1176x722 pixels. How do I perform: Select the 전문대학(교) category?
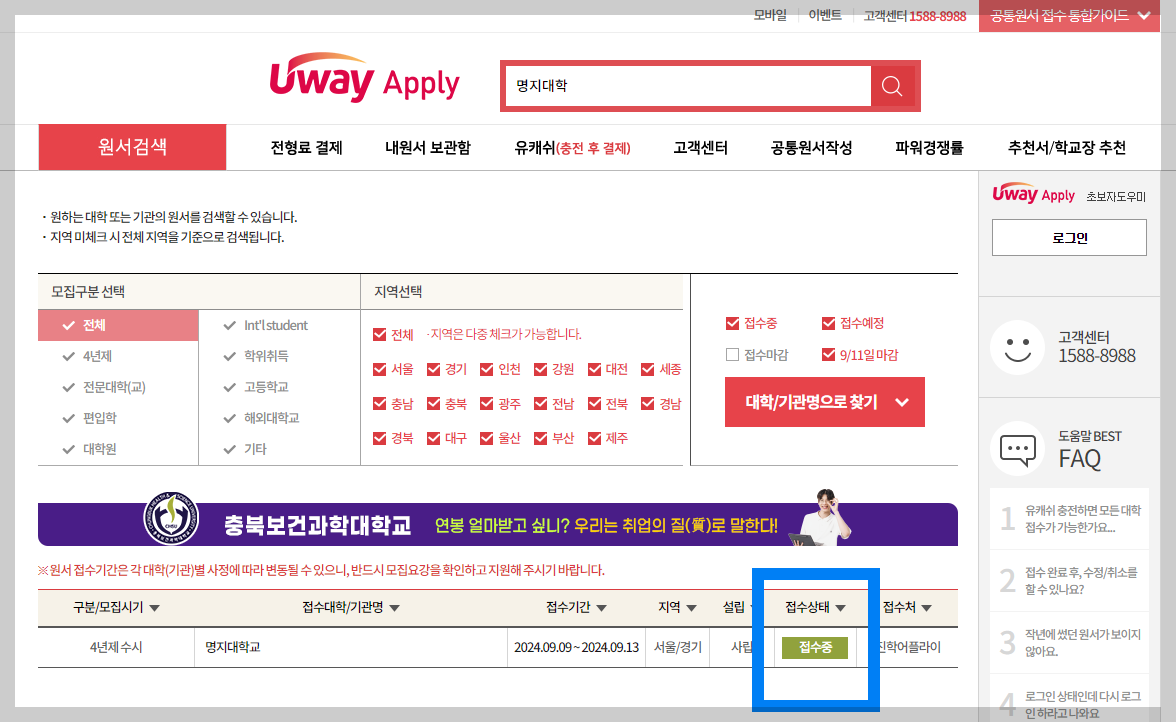click(x=104, y=387)
